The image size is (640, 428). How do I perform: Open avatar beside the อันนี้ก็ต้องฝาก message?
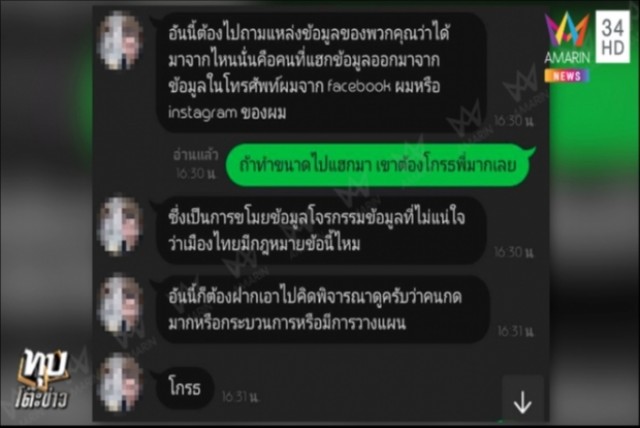coord(120,304)
